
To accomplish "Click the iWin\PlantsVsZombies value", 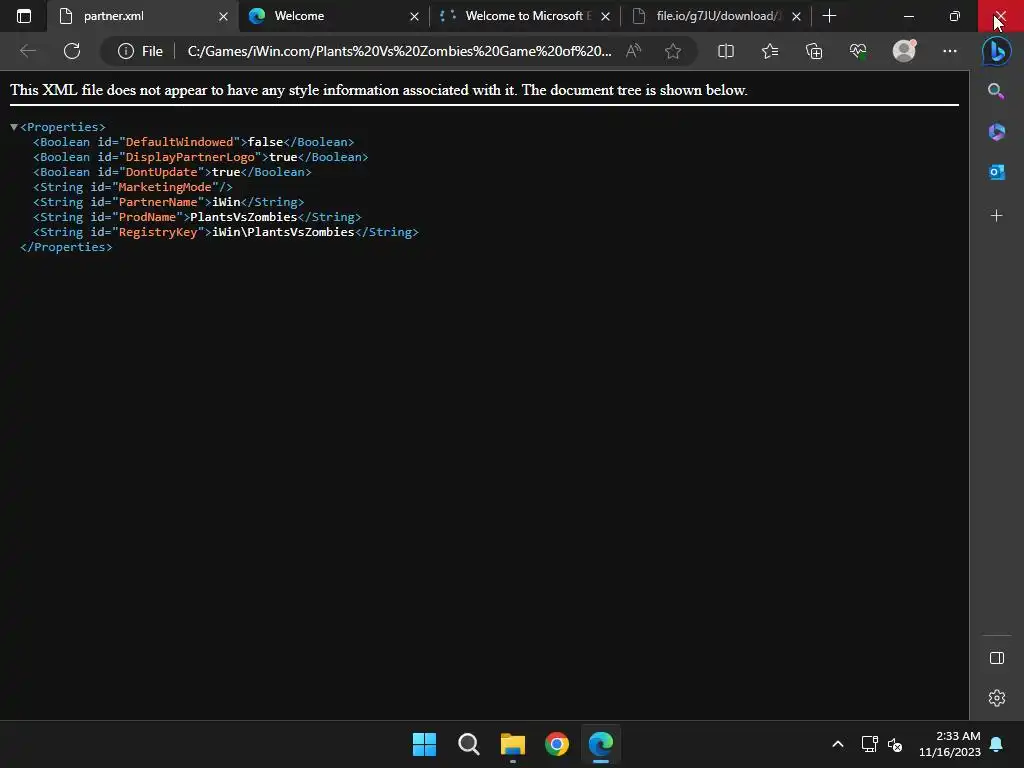I will point(283,232).
